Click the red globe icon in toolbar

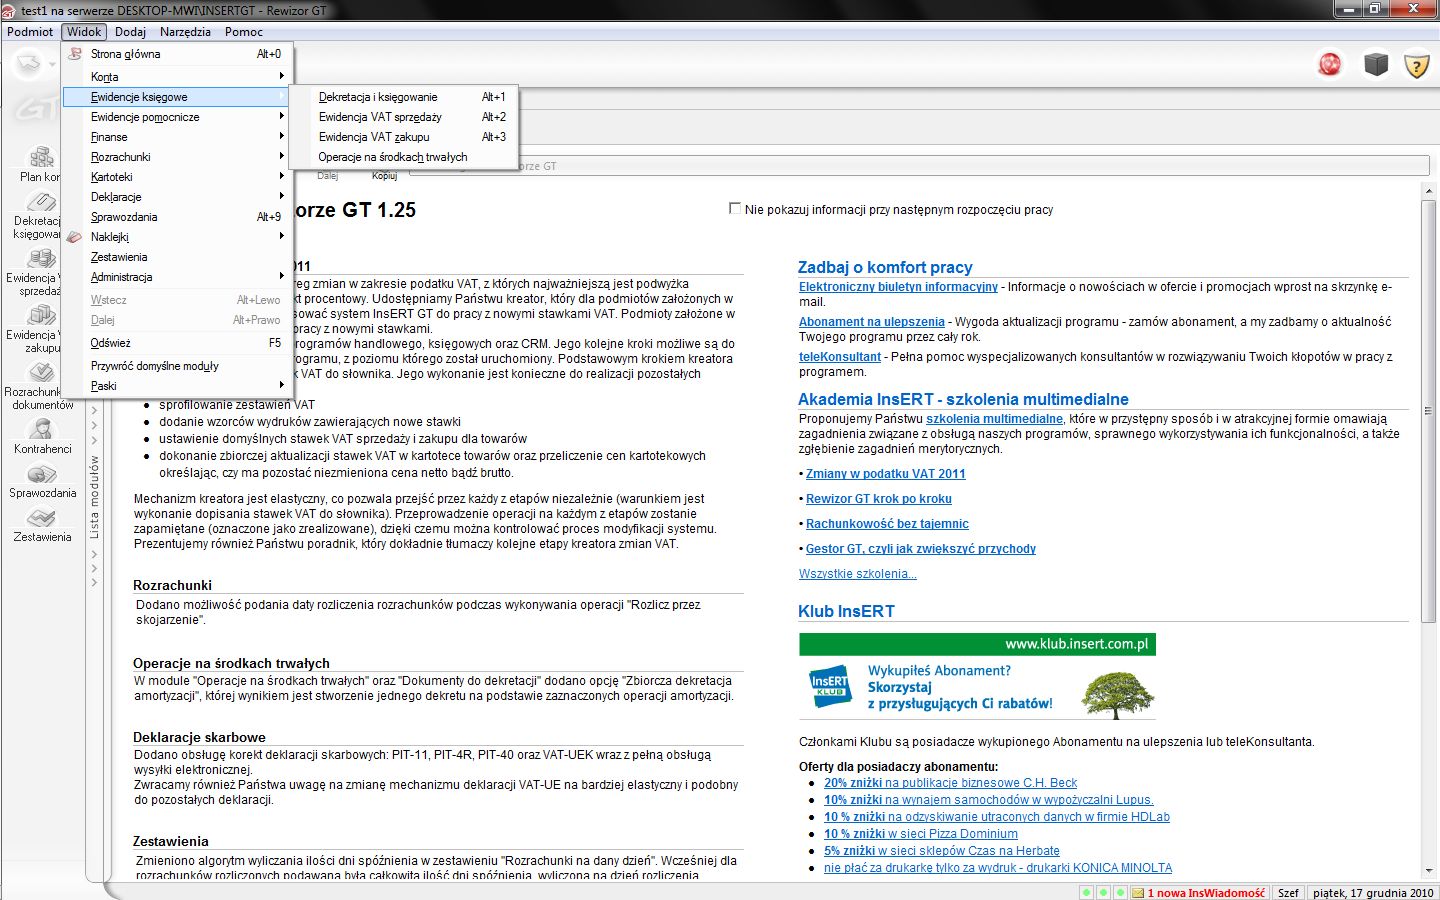point(1330,65)
